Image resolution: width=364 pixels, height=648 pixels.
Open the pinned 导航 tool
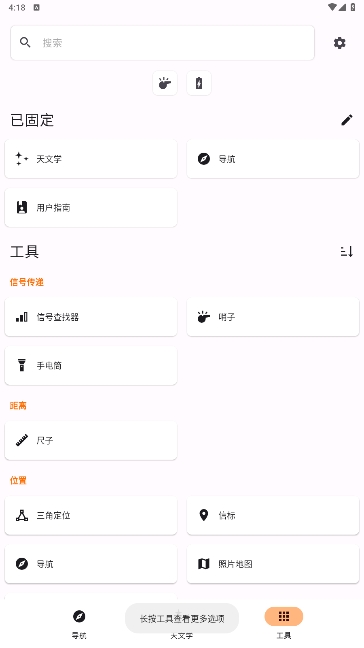273,159
